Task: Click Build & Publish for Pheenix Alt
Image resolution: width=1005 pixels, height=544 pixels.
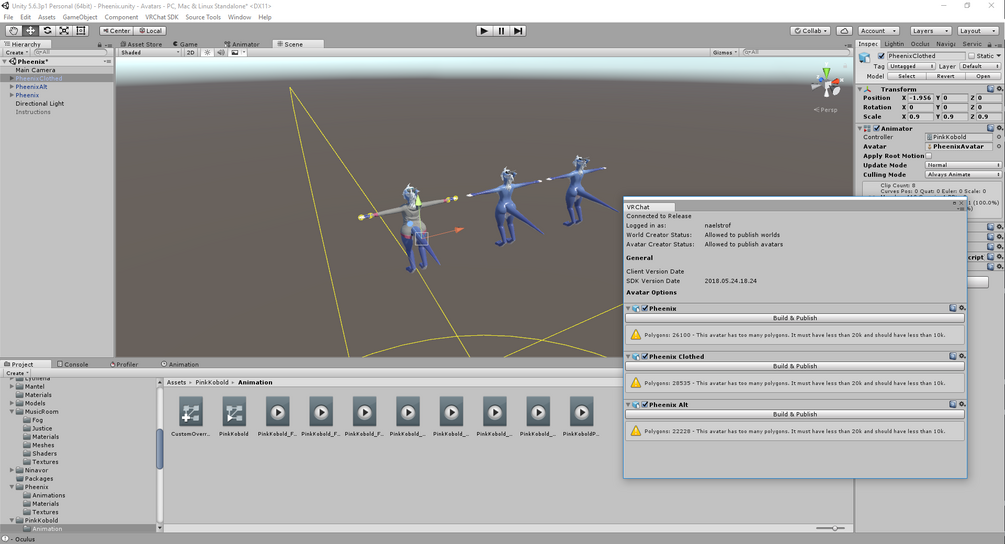Action: click(x=795, y=414)
